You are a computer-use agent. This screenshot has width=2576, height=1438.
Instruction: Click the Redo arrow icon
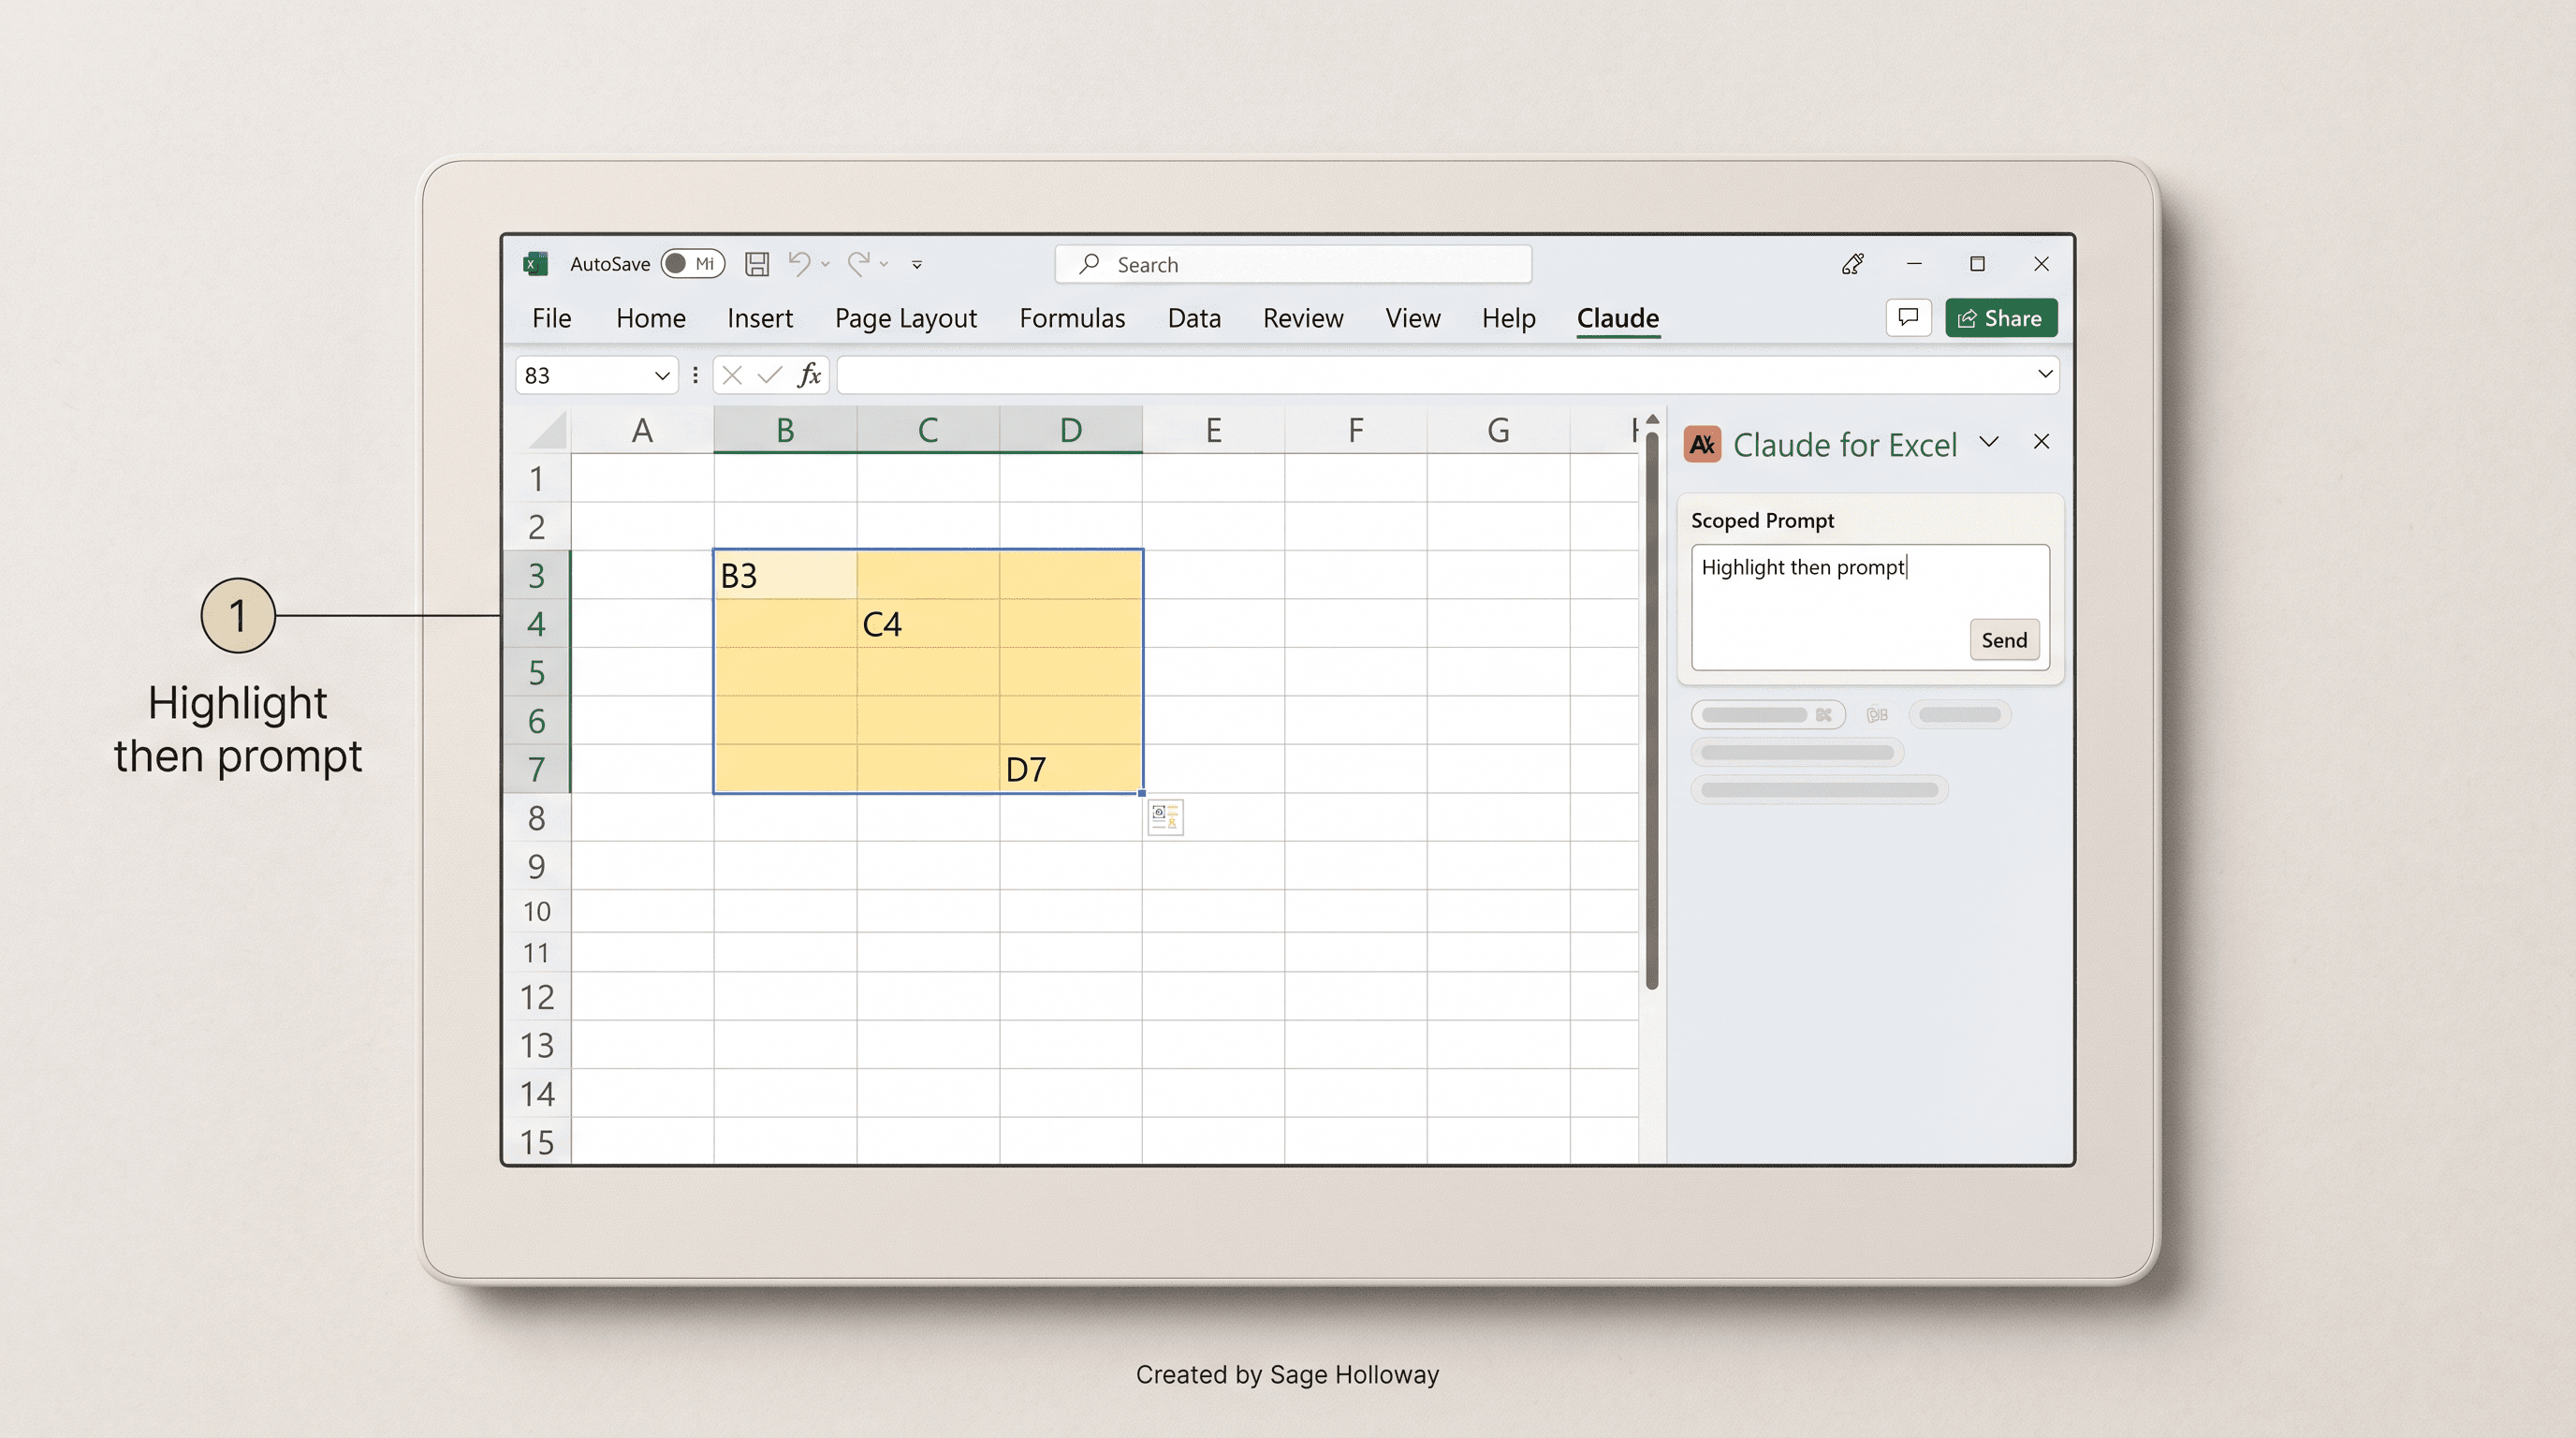(x=858, y=264)
